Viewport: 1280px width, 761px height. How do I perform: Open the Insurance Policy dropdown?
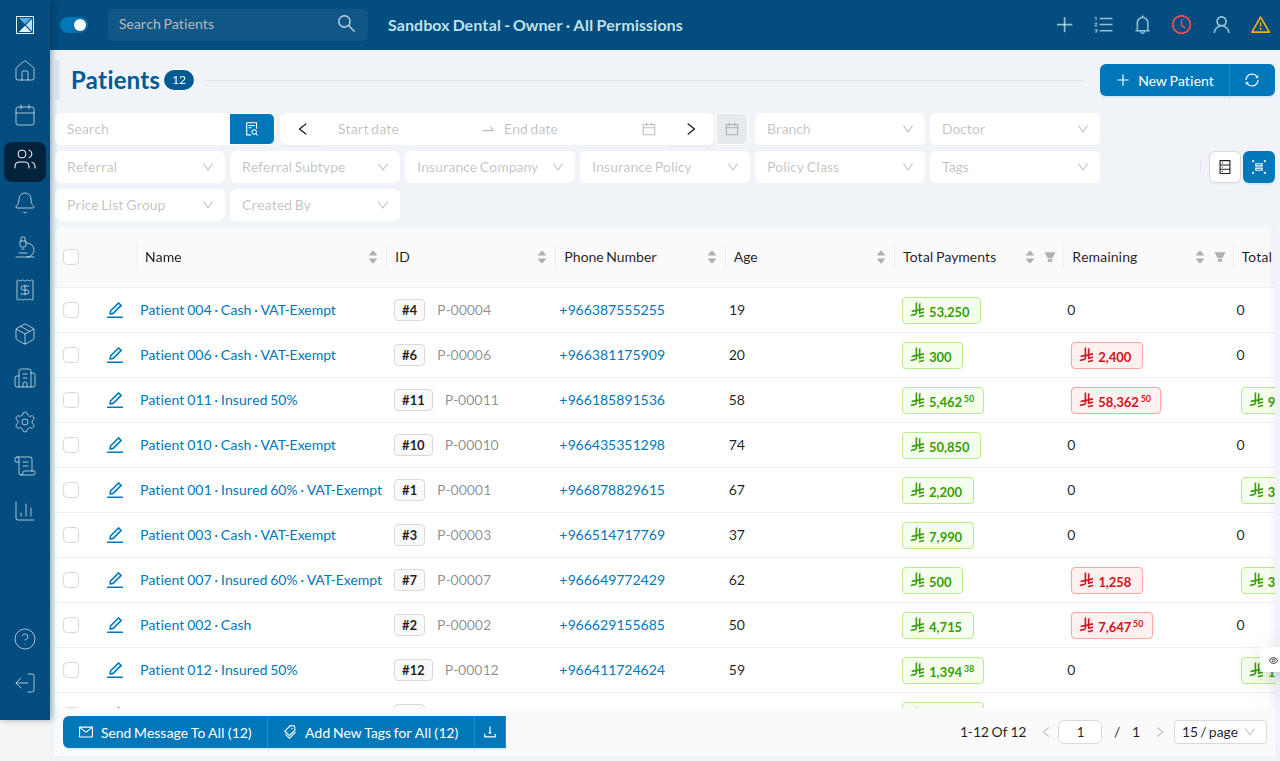665,167
